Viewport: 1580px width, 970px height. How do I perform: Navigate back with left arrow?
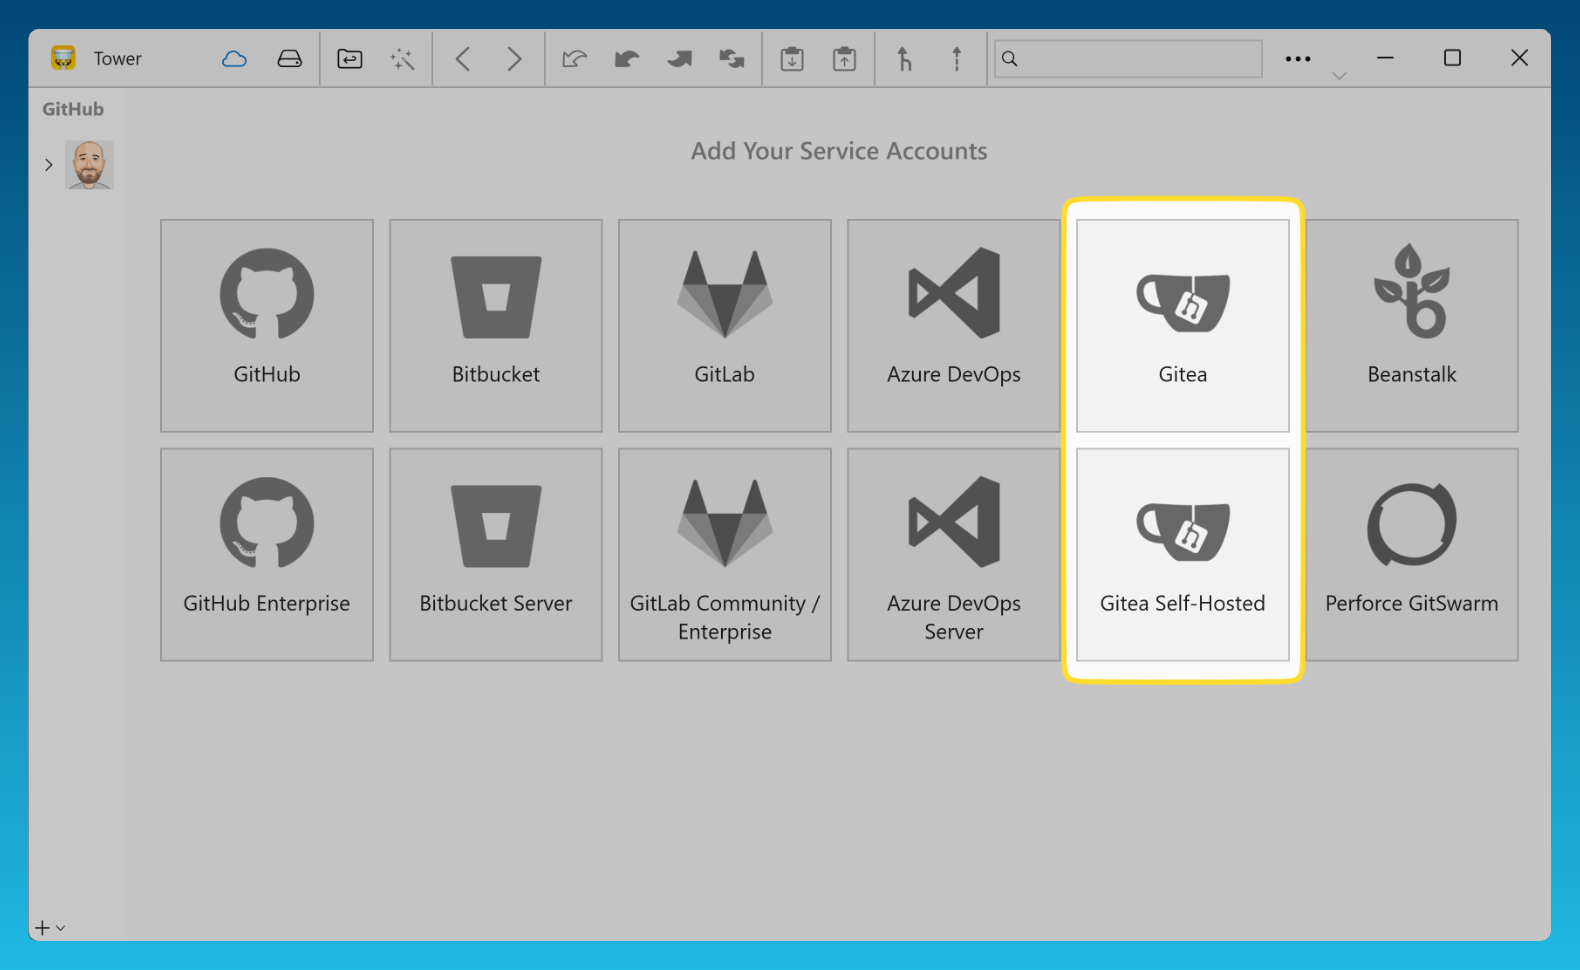click(x=462, y=59)
